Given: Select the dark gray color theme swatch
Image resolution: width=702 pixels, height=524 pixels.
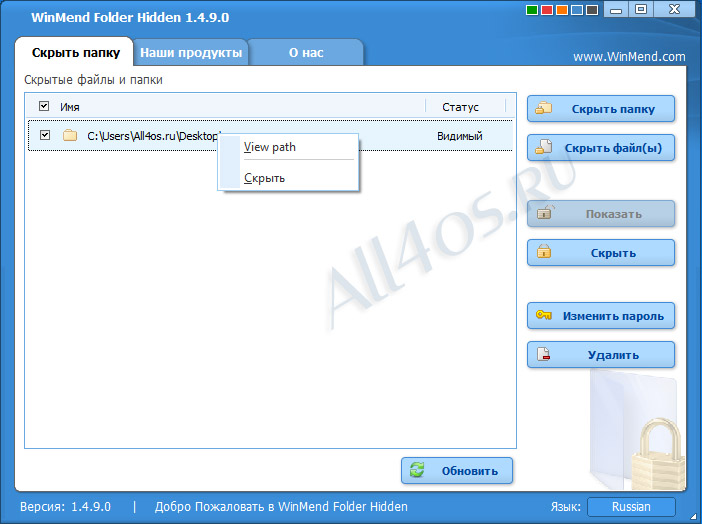Looking at the screenshot, I should click(x=592, y=10).
